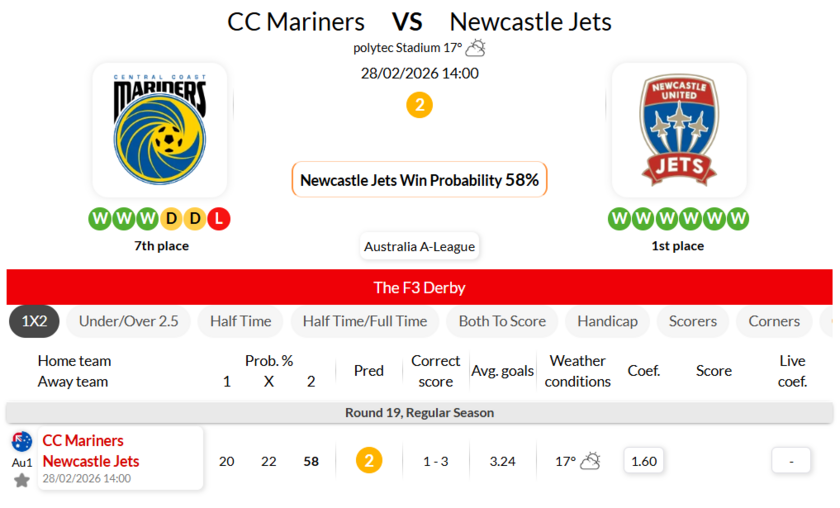Switch to the Under/Over 2.5 tab

[x=128, y=321]
